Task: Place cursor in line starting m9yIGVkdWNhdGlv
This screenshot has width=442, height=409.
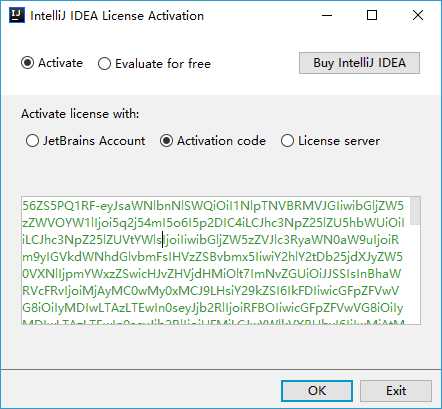Action: pyautogui.click(x=213, y=257)
